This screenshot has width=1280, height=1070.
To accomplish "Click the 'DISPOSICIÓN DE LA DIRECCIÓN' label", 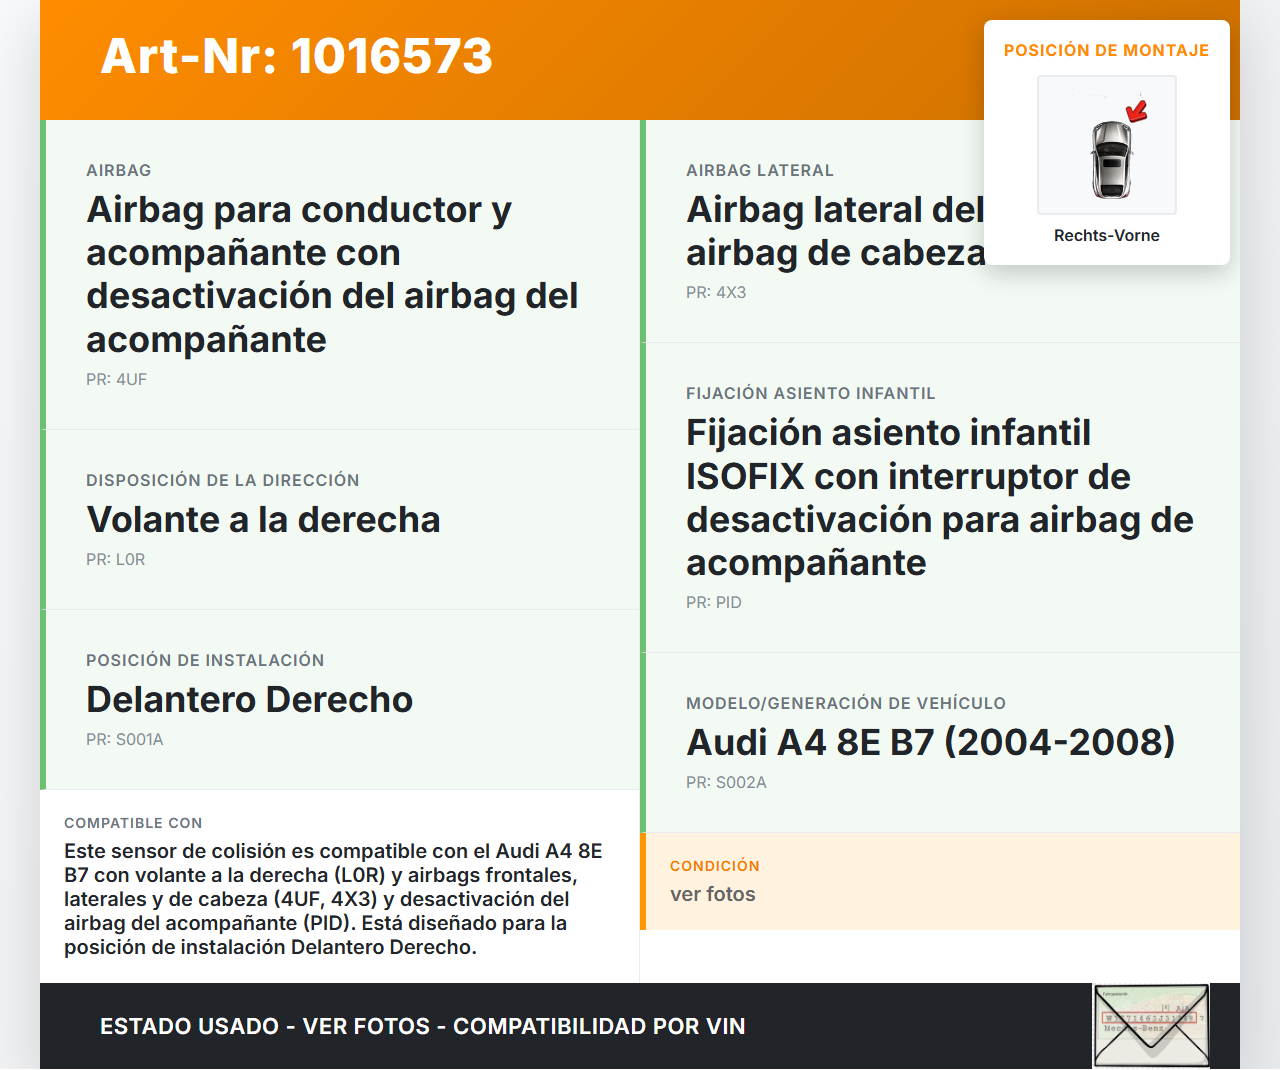I will (223, 480).
